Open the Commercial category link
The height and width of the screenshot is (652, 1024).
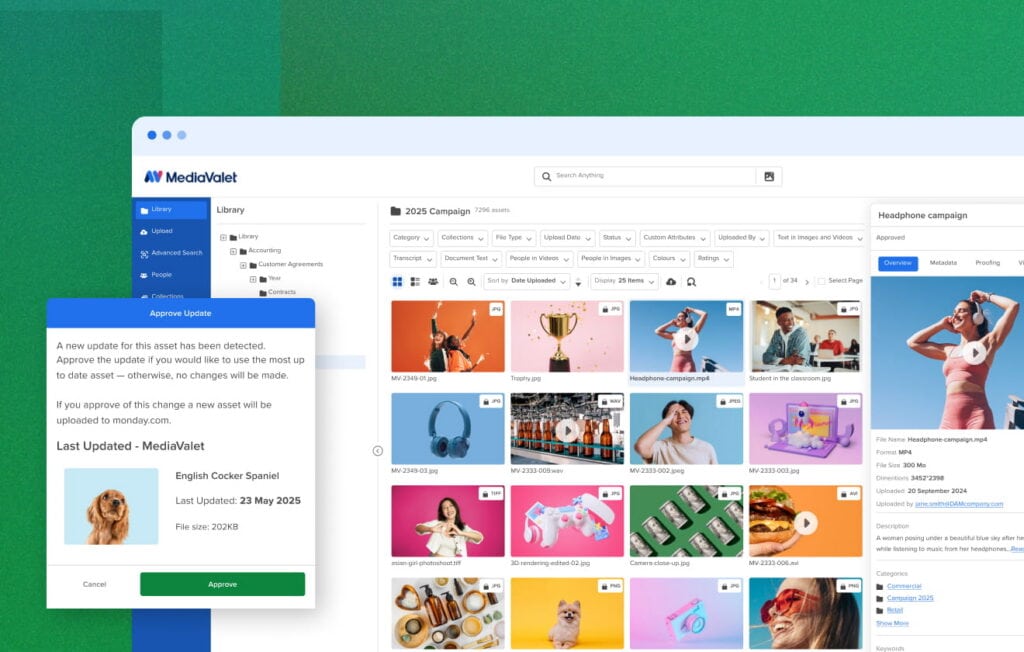[904, 587]
